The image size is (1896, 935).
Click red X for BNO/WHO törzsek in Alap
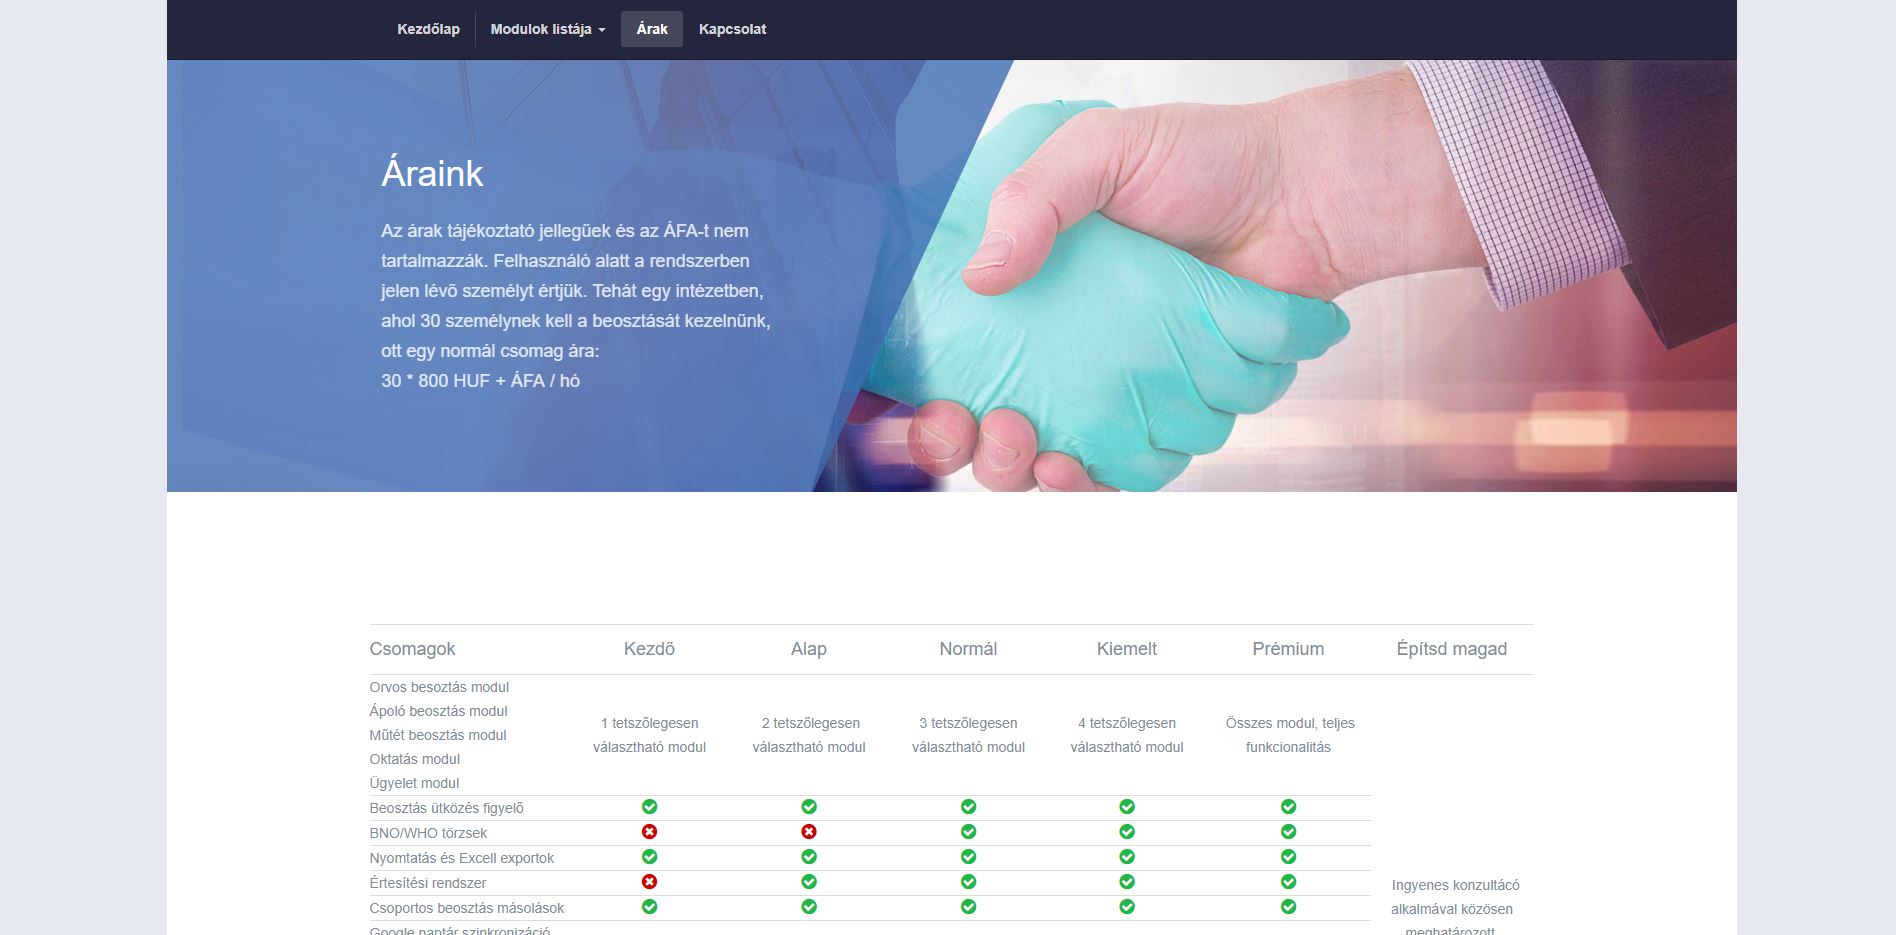point(809,832)
